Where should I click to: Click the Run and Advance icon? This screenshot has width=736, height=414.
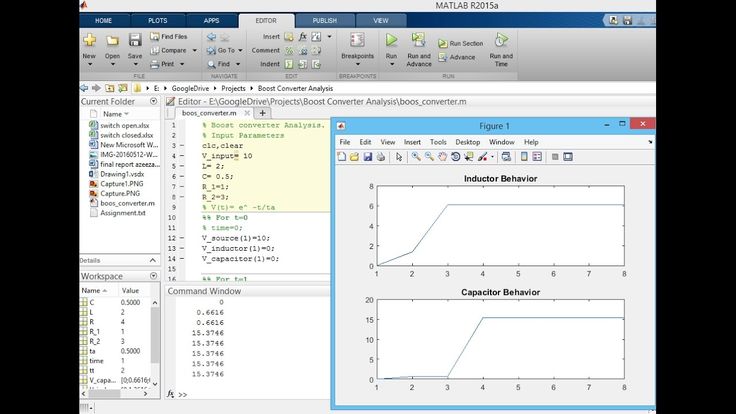(419, 44)
